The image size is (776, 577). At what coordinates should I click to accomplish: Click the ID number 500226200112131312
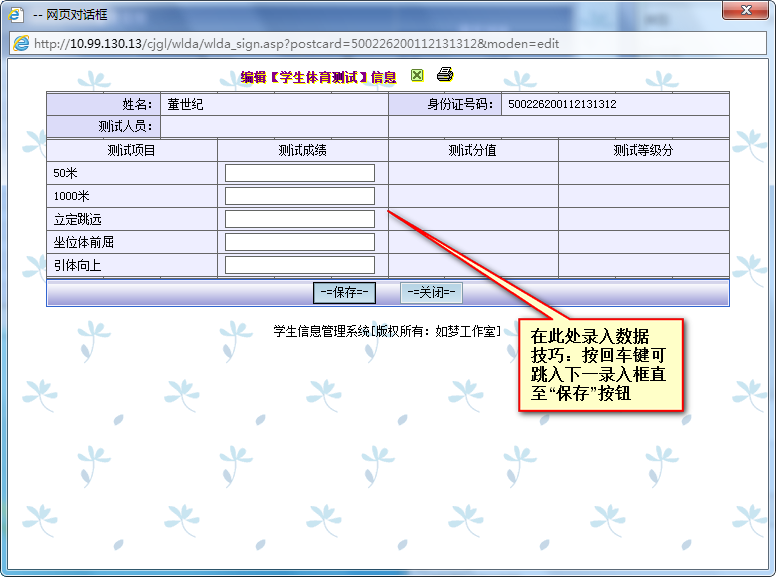pos(562,104)
